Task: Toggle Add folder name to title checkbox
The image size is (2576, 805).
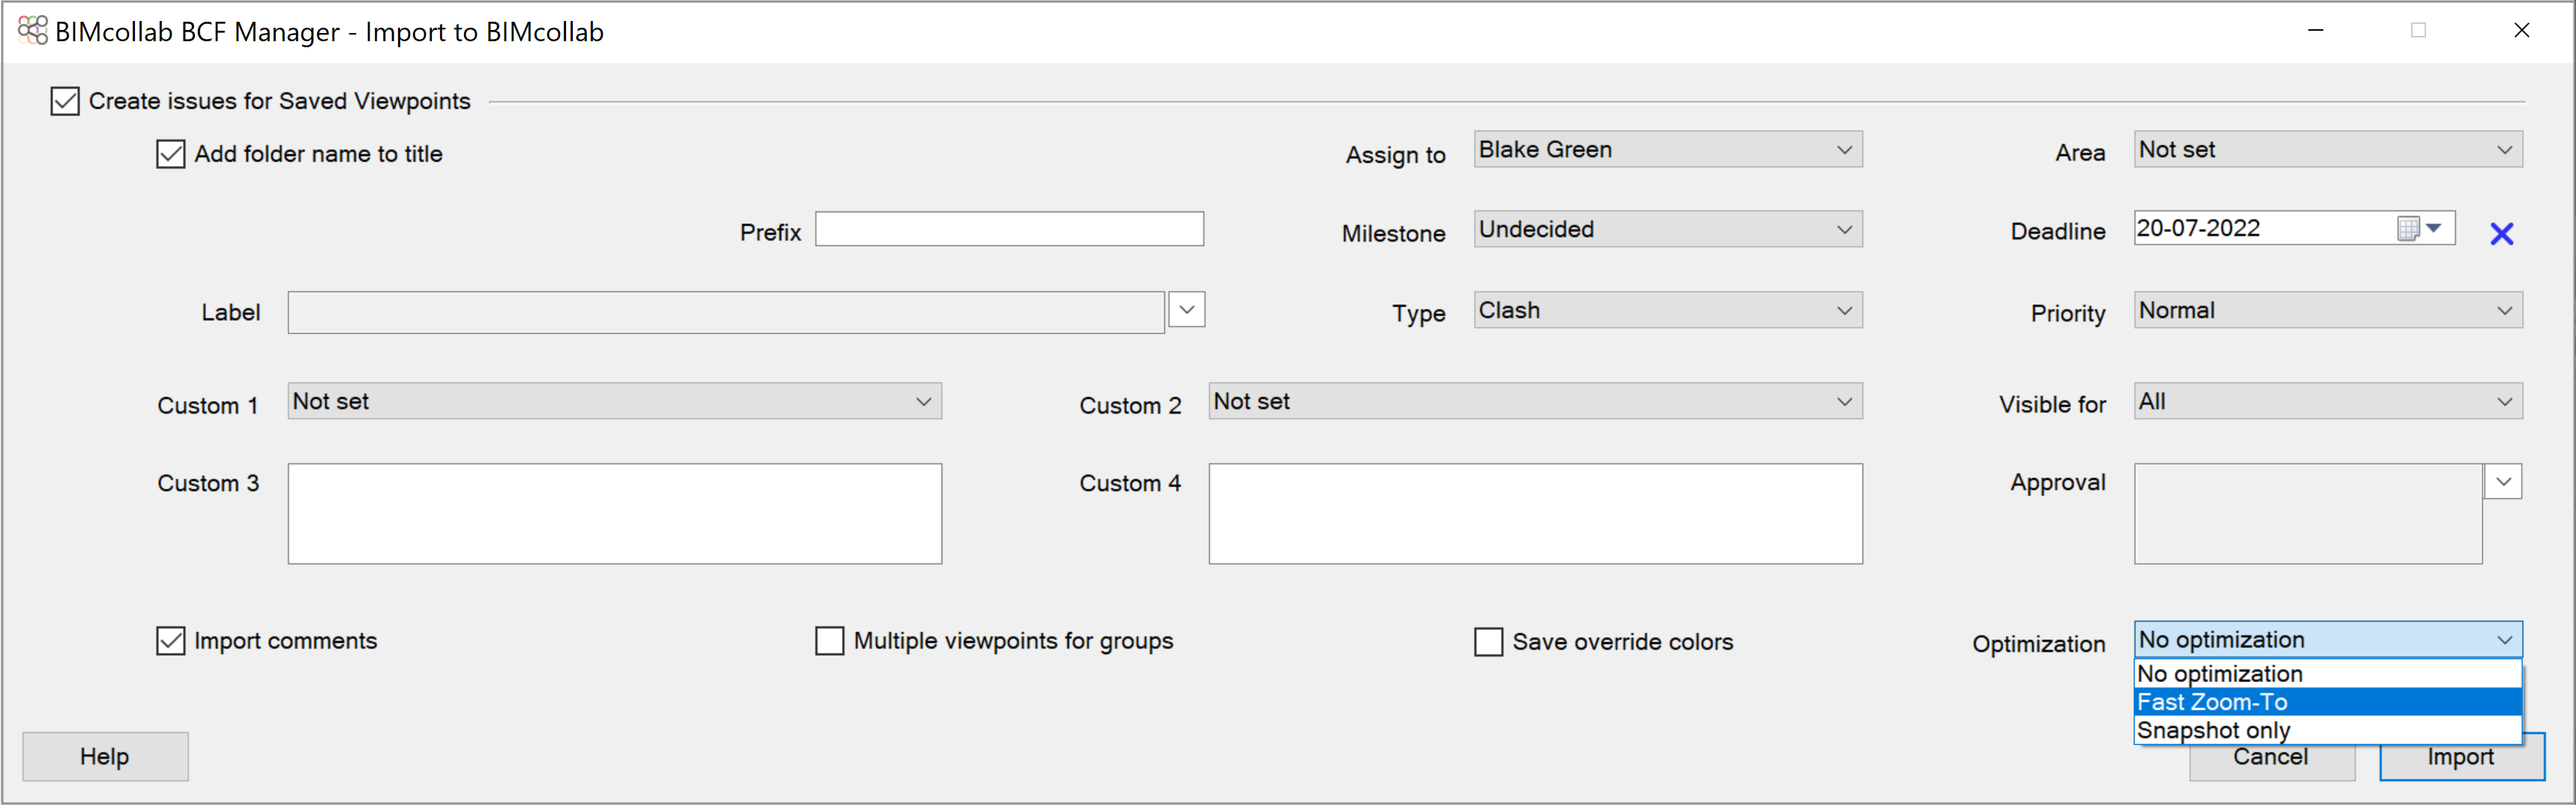Action: [170, 154]
